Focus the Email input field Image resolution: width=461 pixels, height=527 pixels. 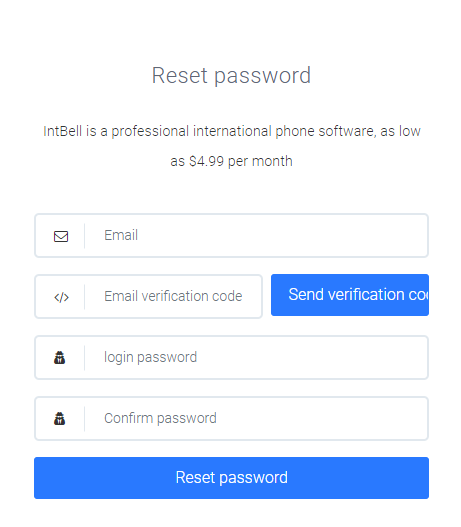click(231, 235)
